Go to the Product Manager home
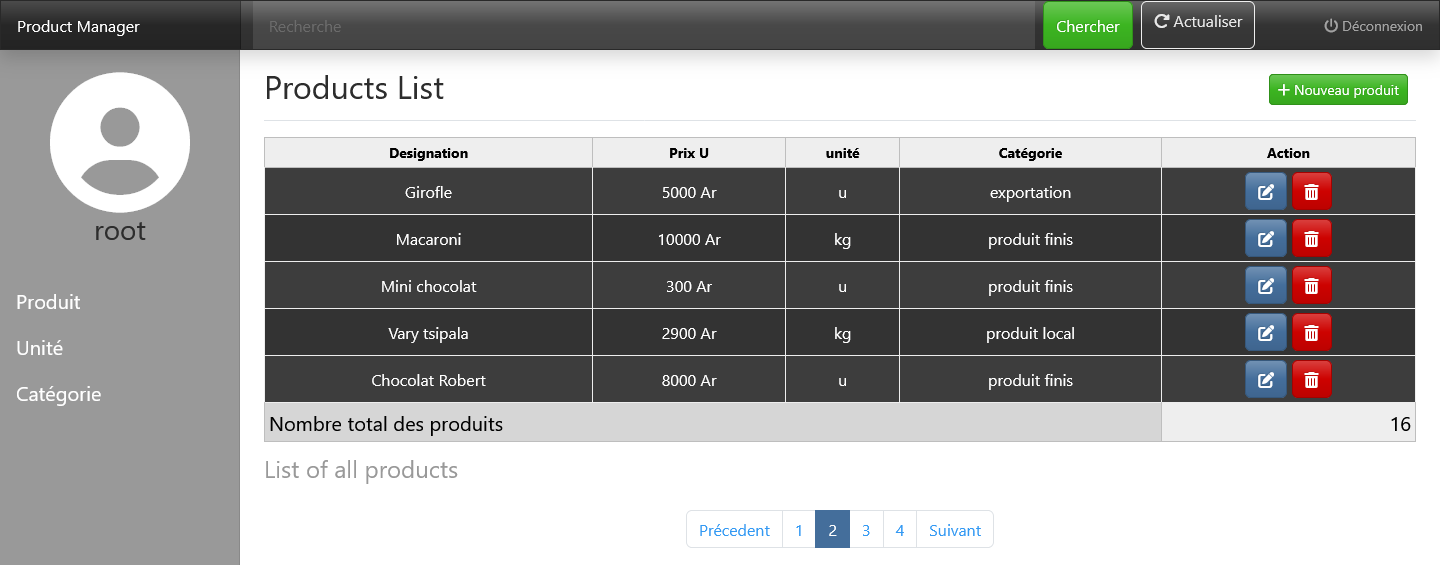Image resolution: width=1440 pixels, height=565 pixels. 78,26
